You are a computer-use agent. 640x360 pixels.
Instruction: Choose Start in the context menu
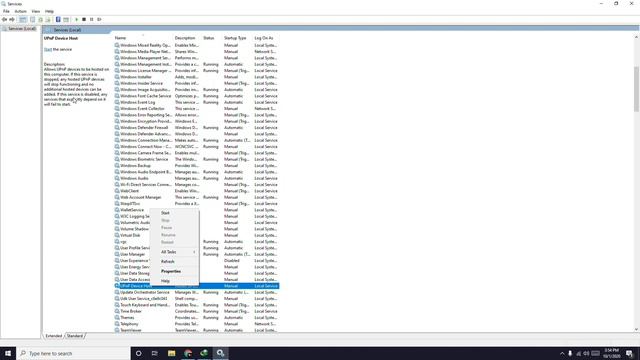(175, 213)
